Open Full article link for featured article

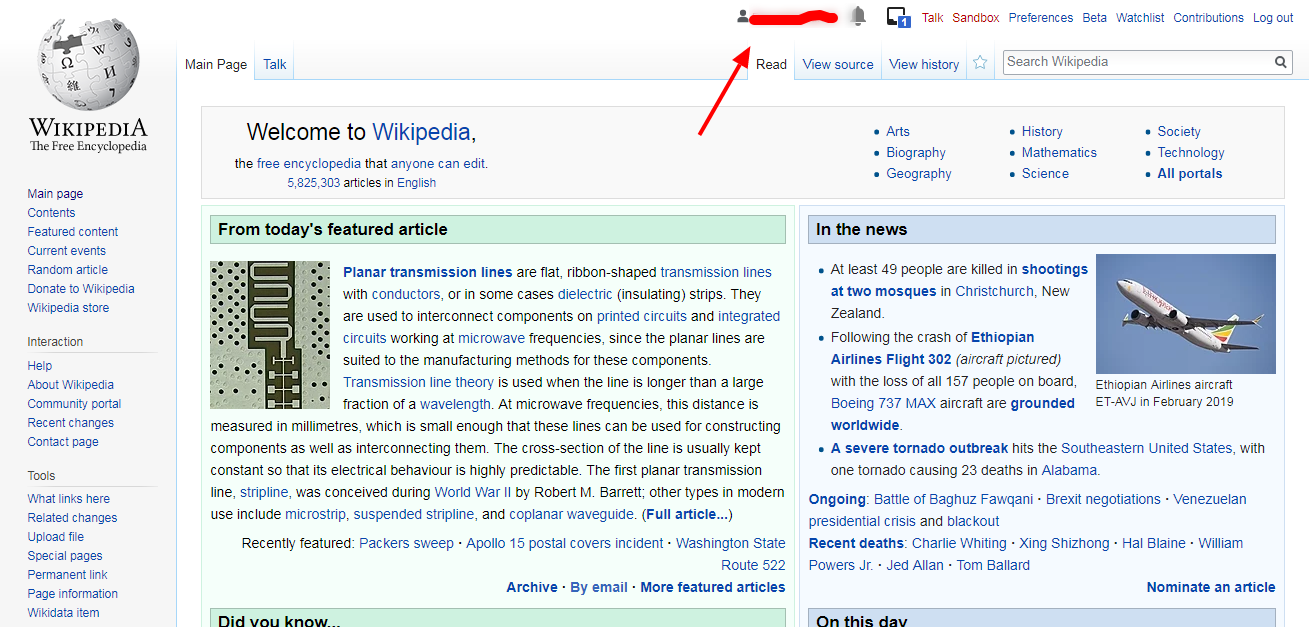tap(687, 514)
